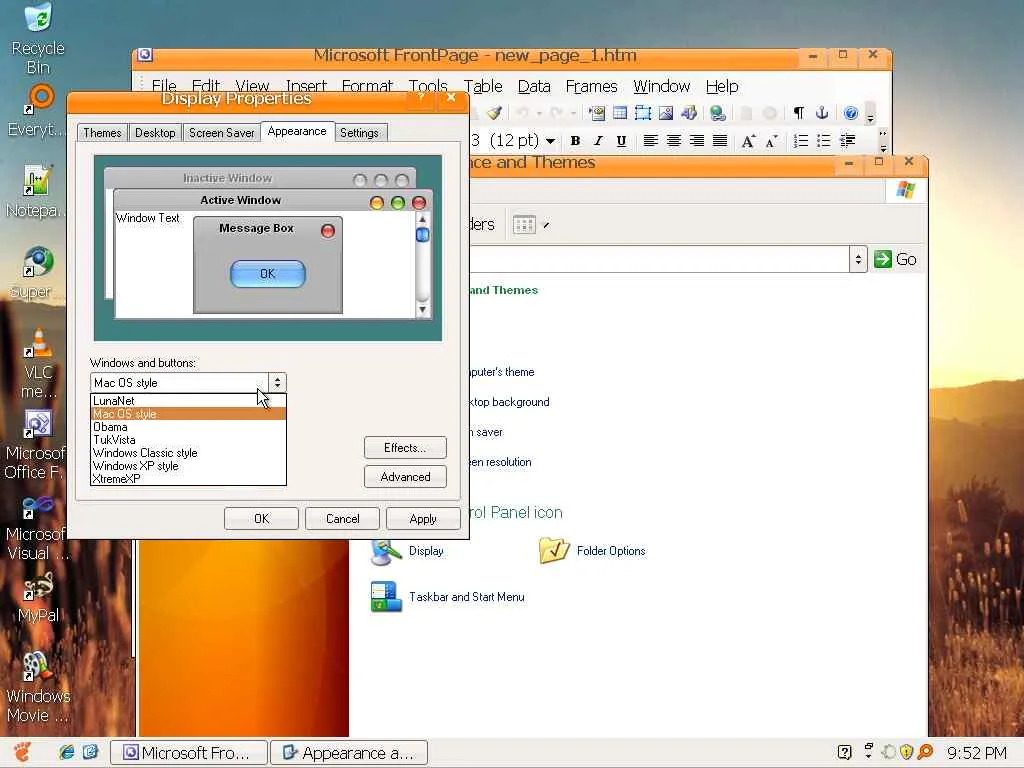Open FrontPage Help question mark icon
Screen dimensions: 1024x768
(850, 113)
